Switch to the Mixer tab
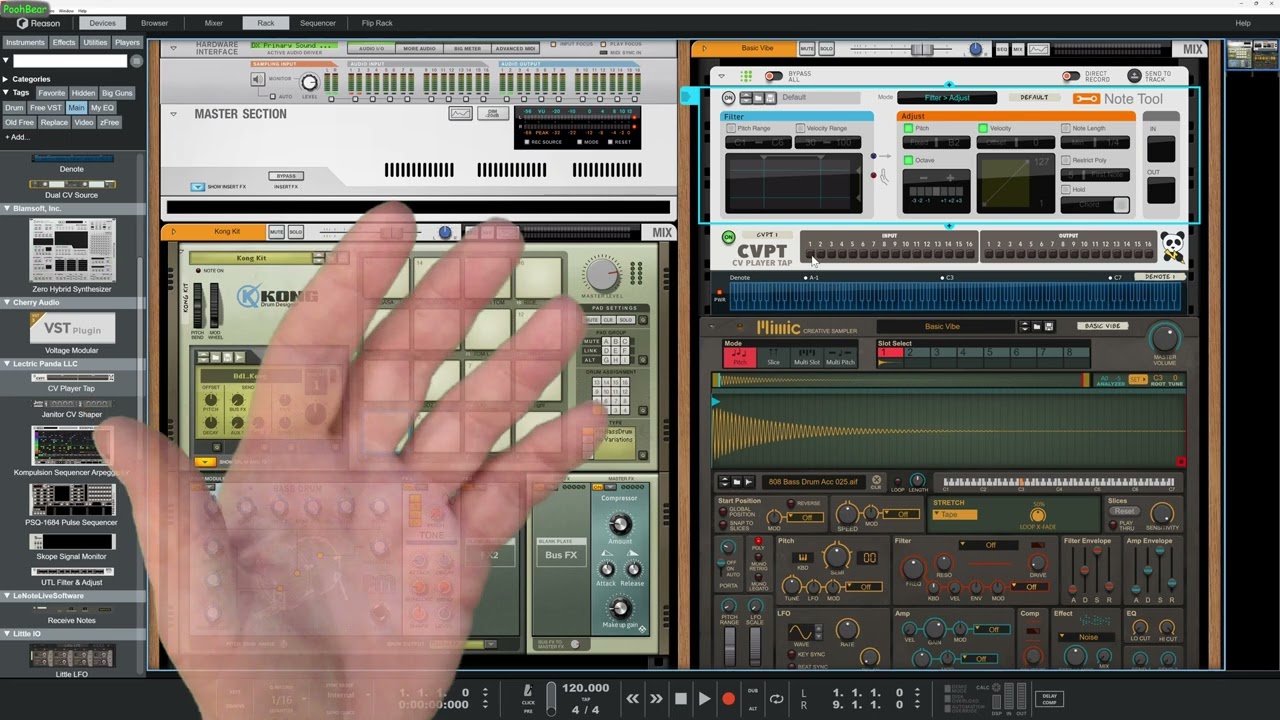The height and width of the screenshot is (720, 1280). pyautogui.click(x=214, y=23)
